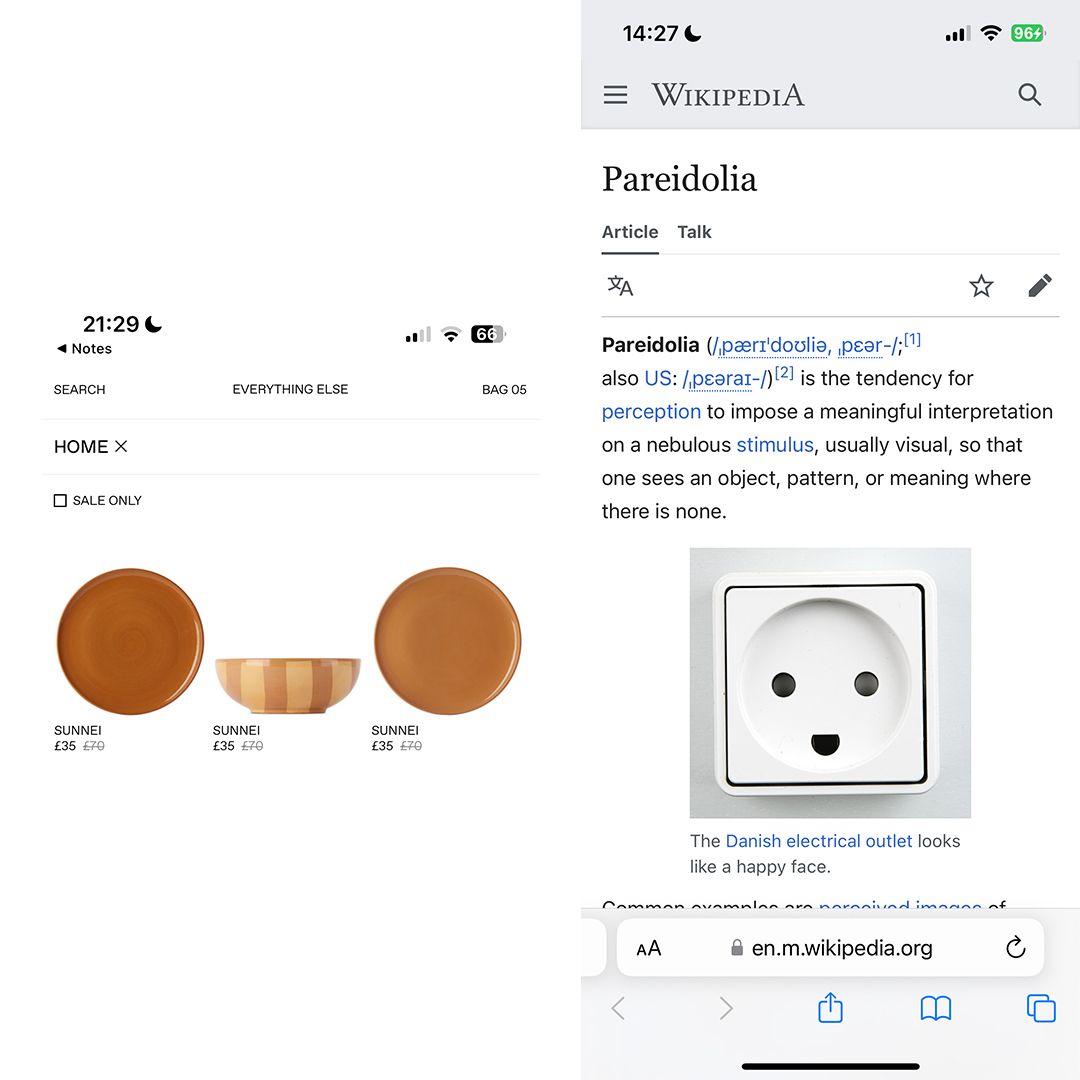1080x1080 pixels.
Task: Tick the SALE ONLY checkbox
Action: (61, 501)
